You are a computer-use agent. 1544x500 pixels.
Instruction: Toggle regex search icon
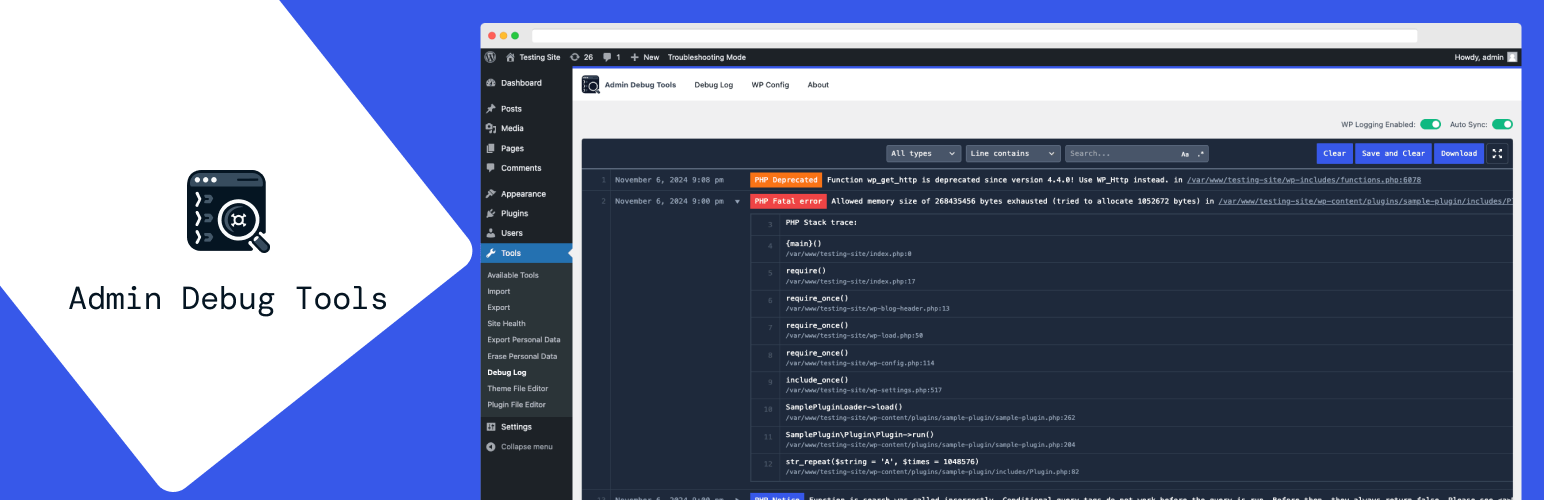click(1201, 154)
